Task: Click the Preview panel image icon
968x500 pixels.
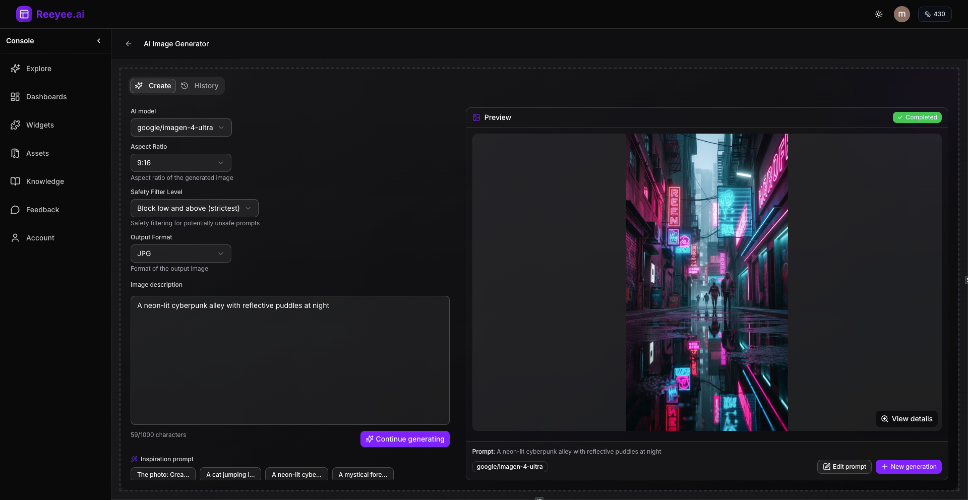Action: point(477,117)
